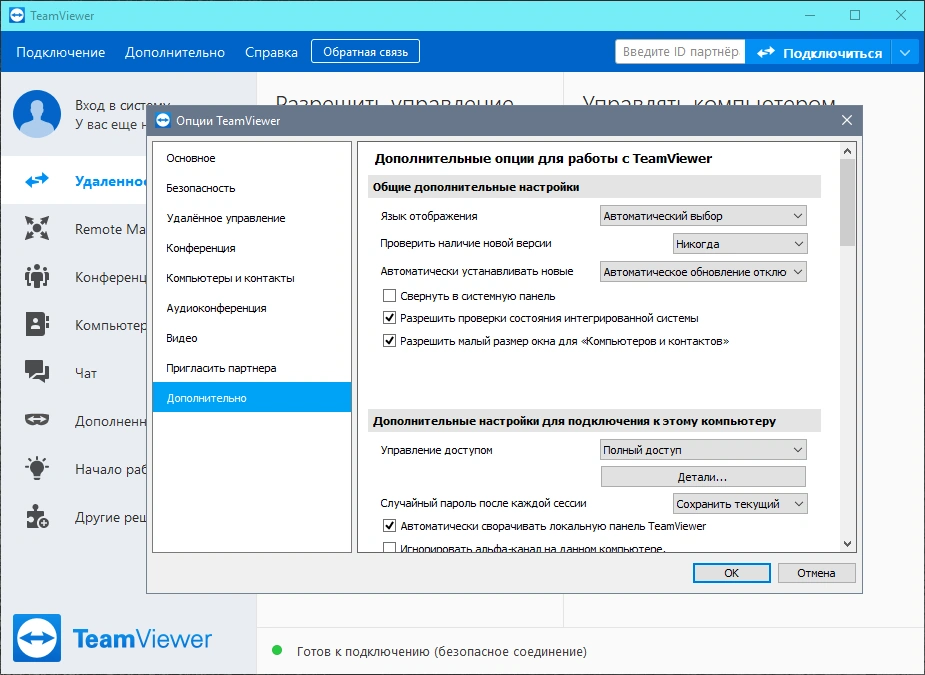Image resolution: width=925 pixels, height=675 pixels.
Task: Enable Свернуть в системную панель checkbox
Action: (389, 296)
